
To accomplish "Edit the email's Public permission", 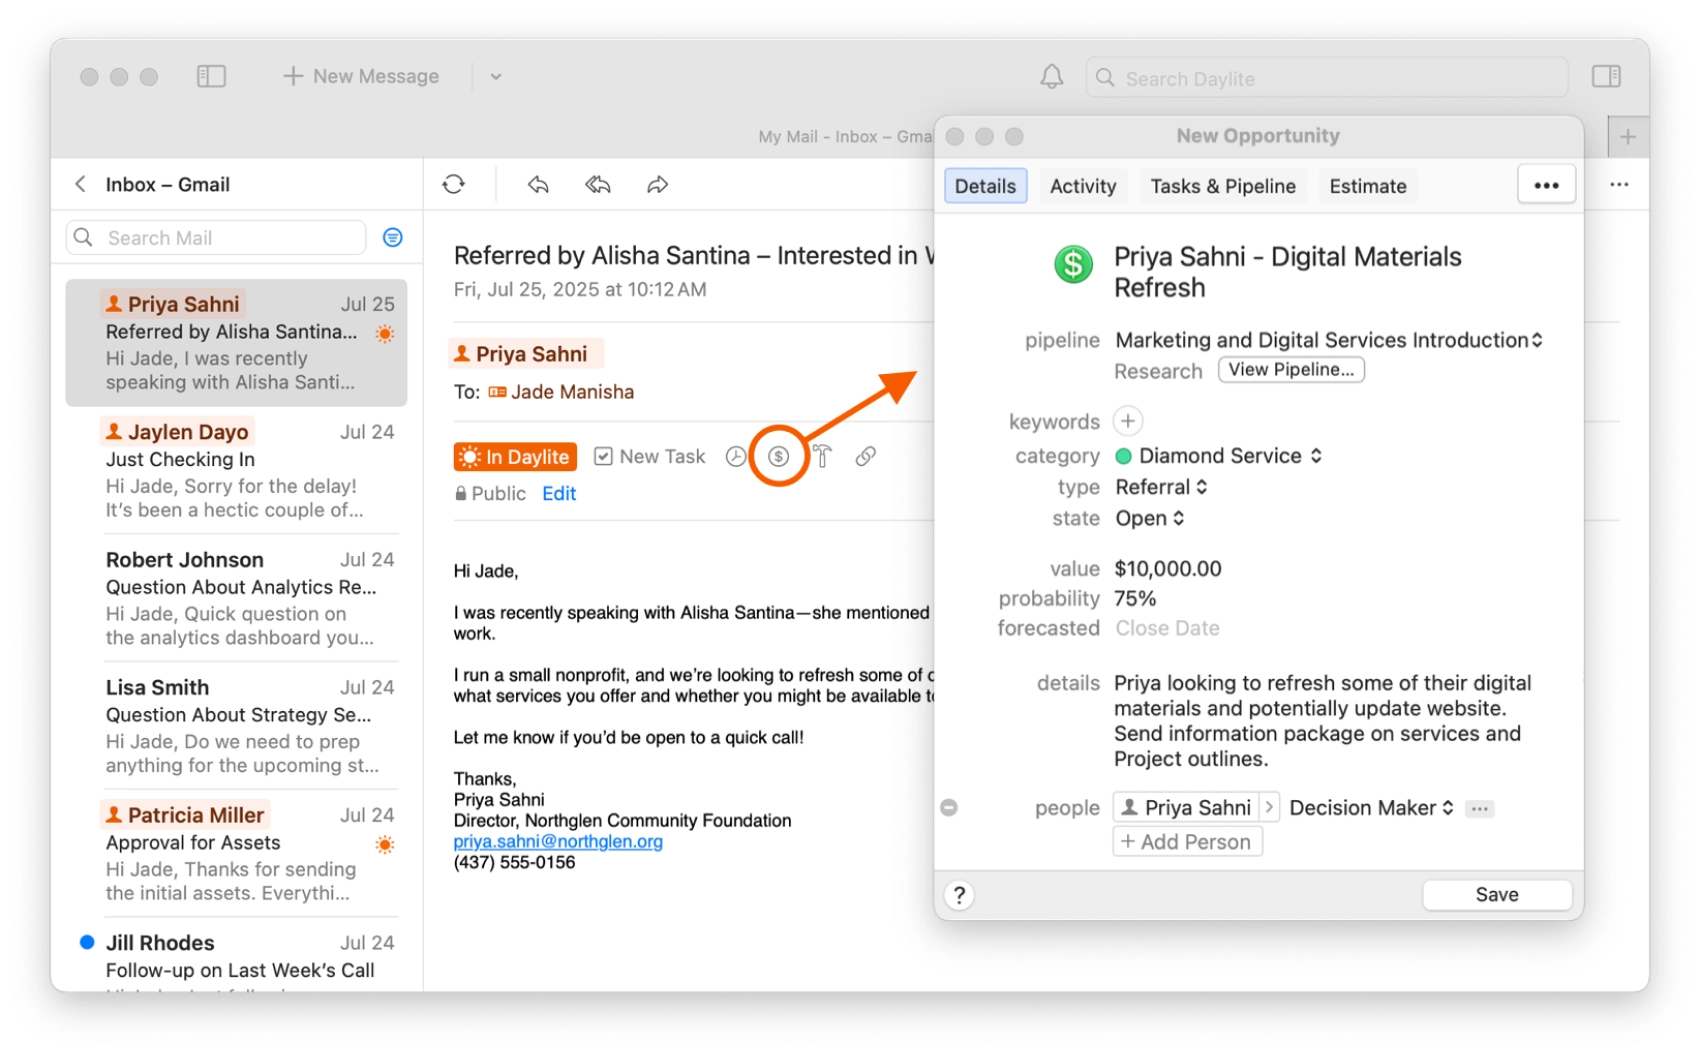I will click(559, 493).
